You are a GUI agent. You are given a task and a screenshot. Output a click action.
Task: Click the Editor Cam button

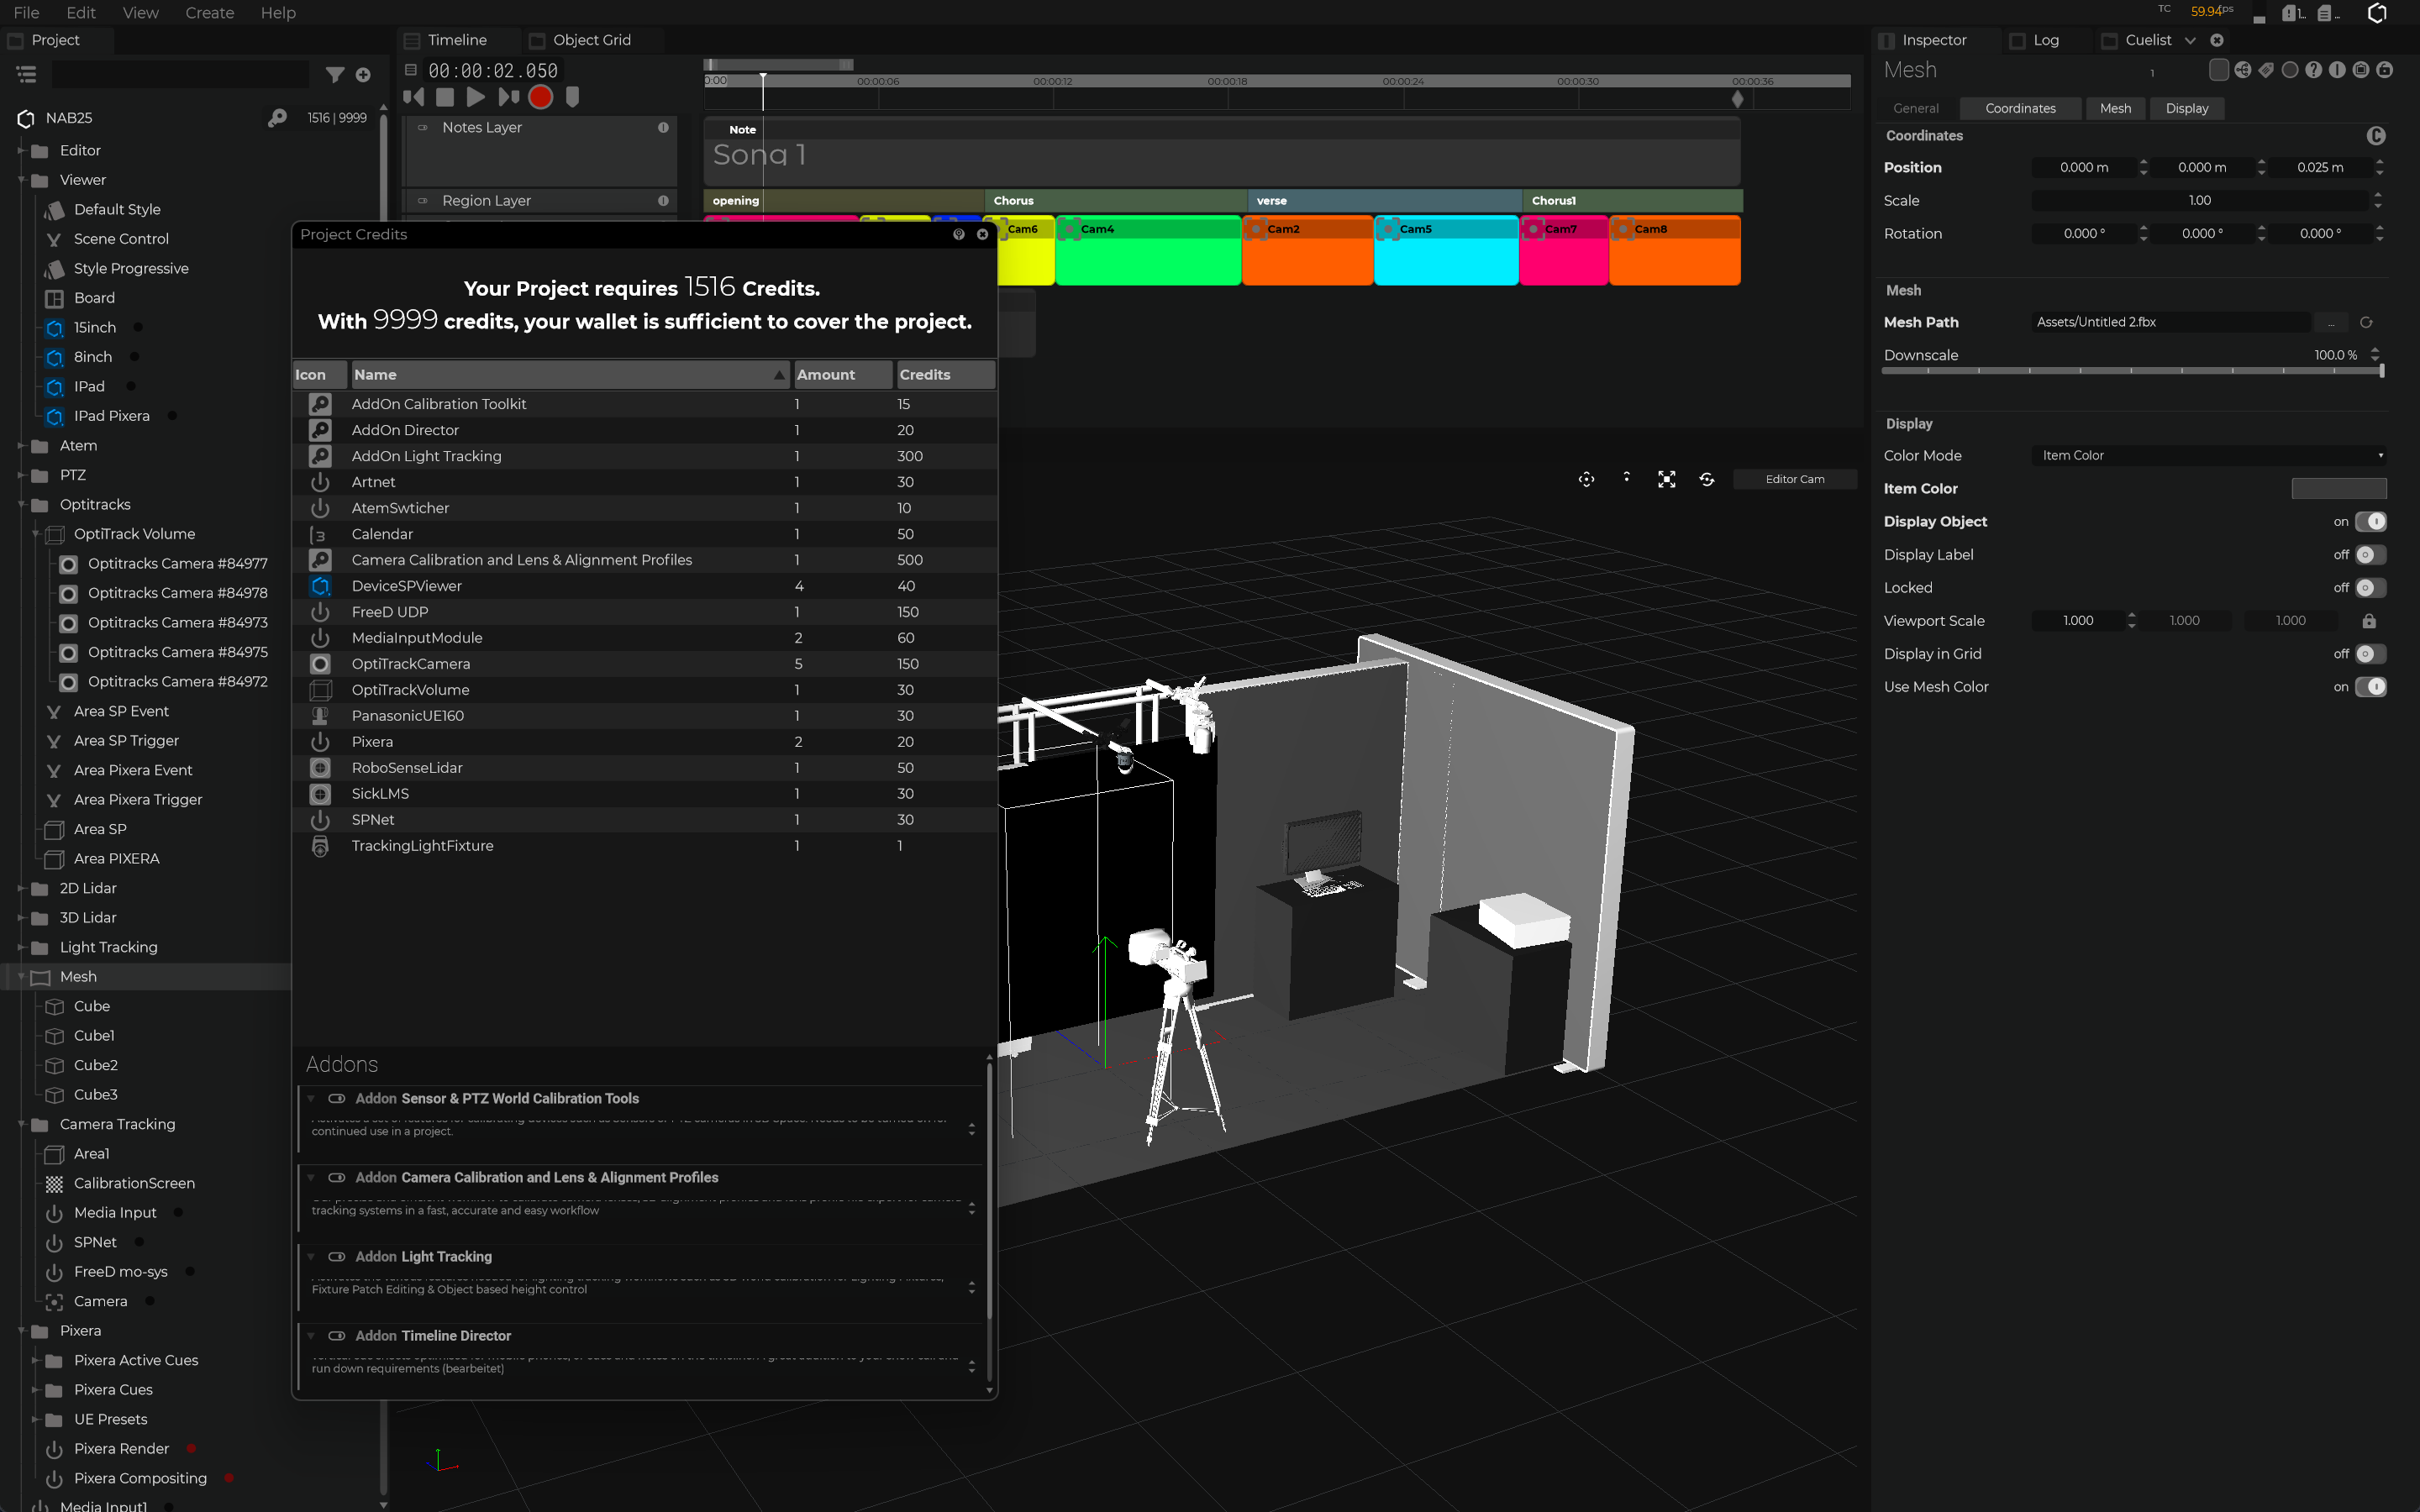(1794, 479)
